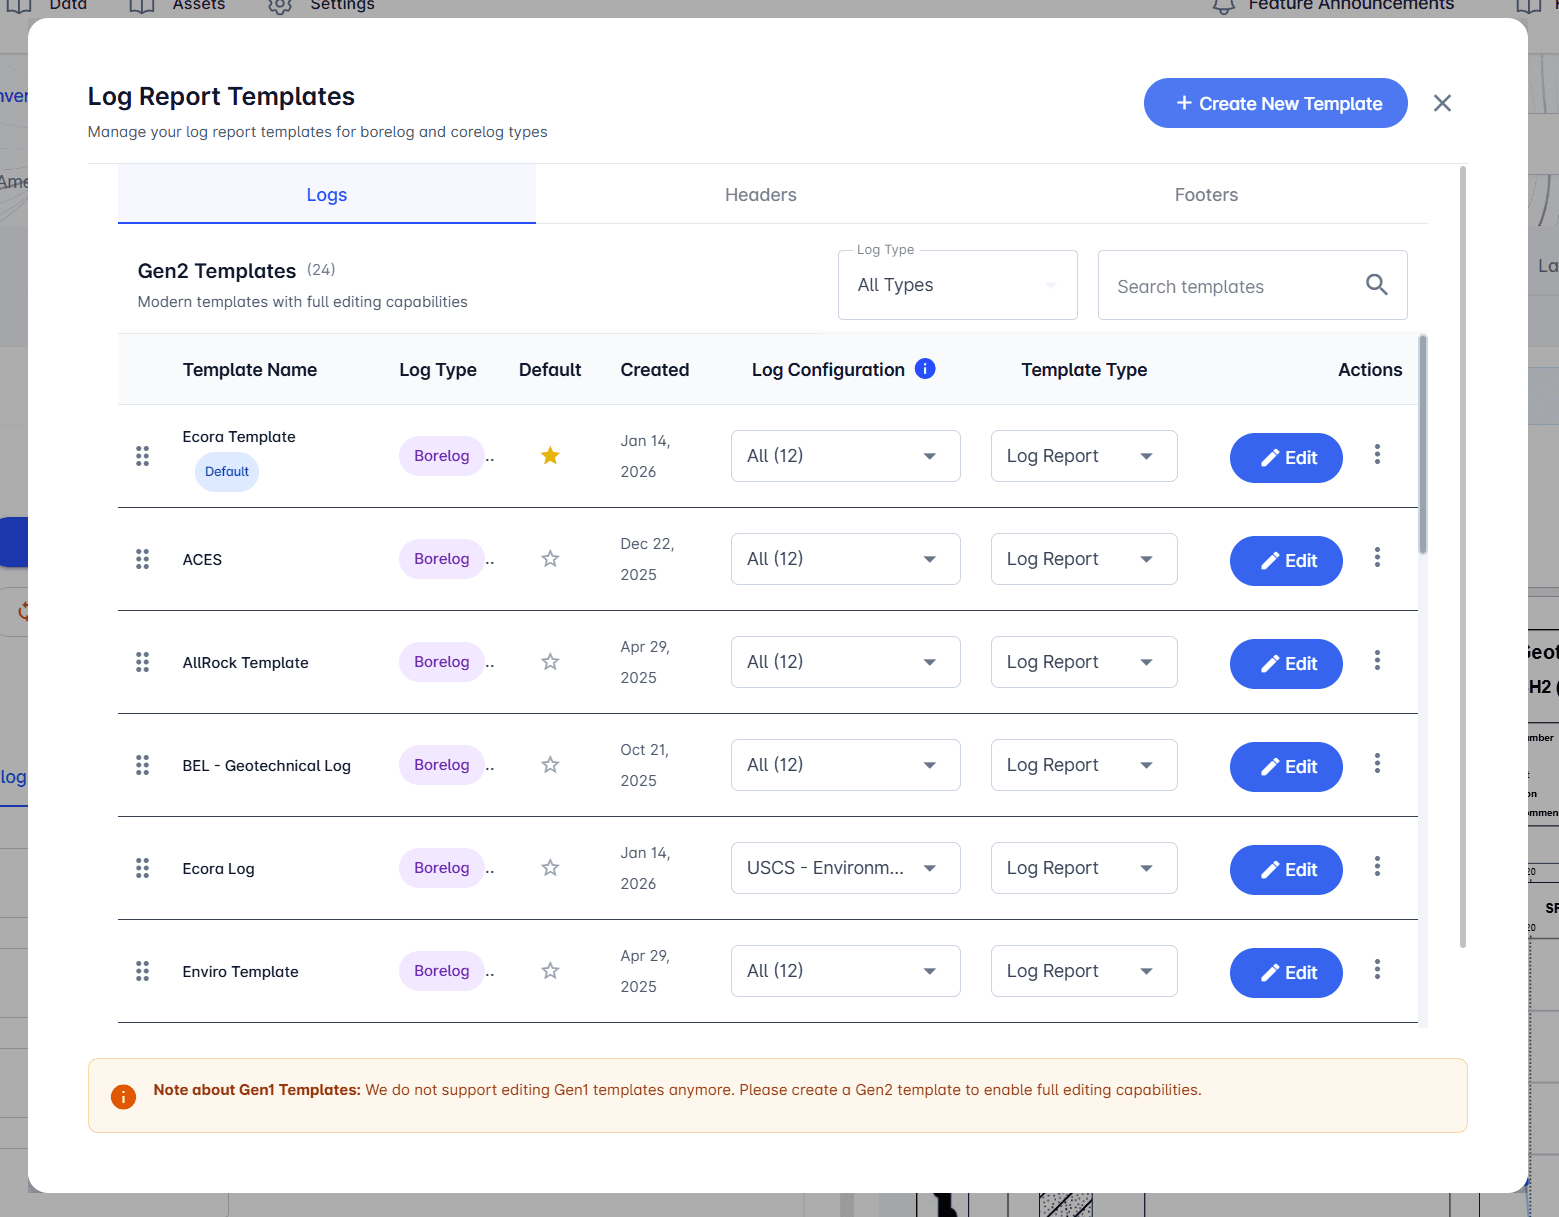Open three-dot menu for Enviro Template
This screenshot has width=1559, height=1217.
(1377, 970)
